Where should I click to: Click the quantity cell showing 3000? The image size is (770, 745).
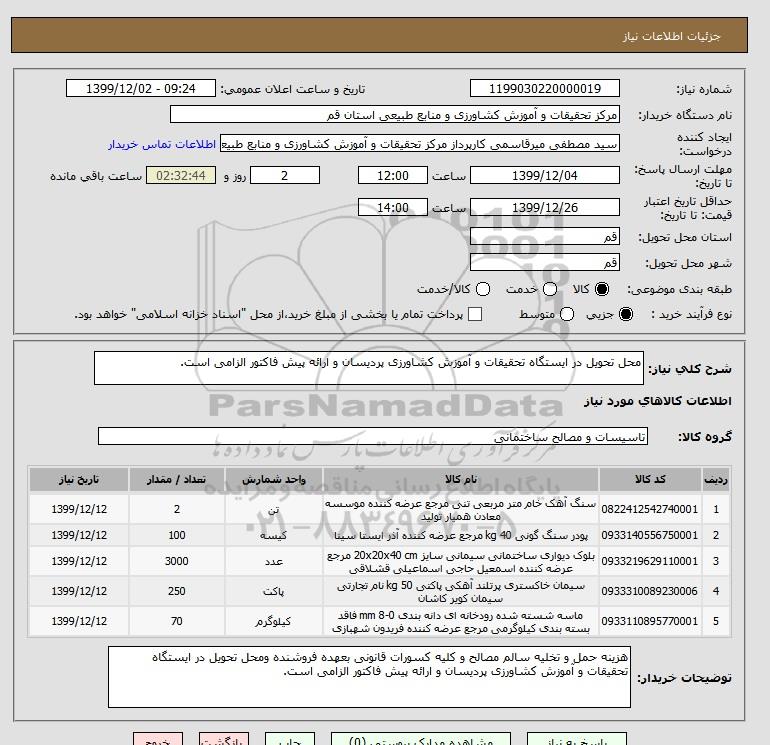[x=177, y=561]
